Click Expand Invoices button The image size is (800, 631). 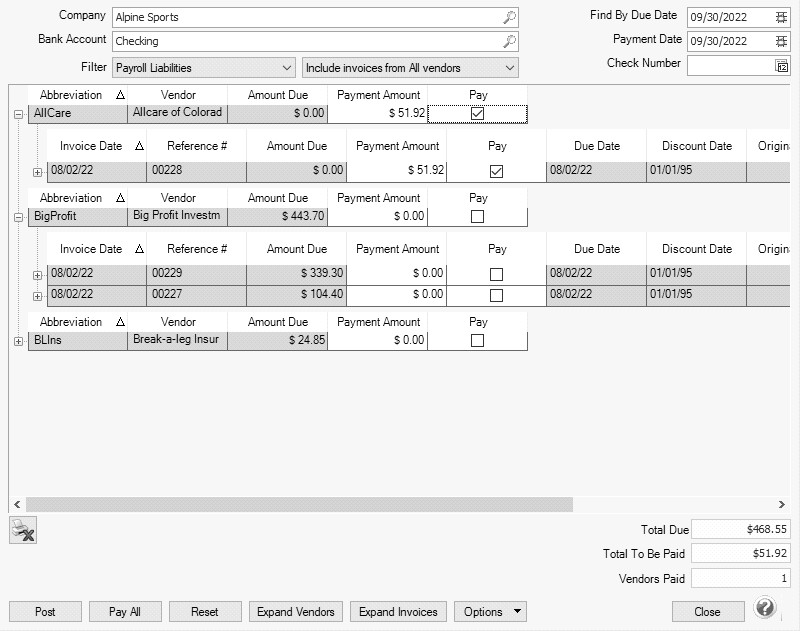coord(398,612)
